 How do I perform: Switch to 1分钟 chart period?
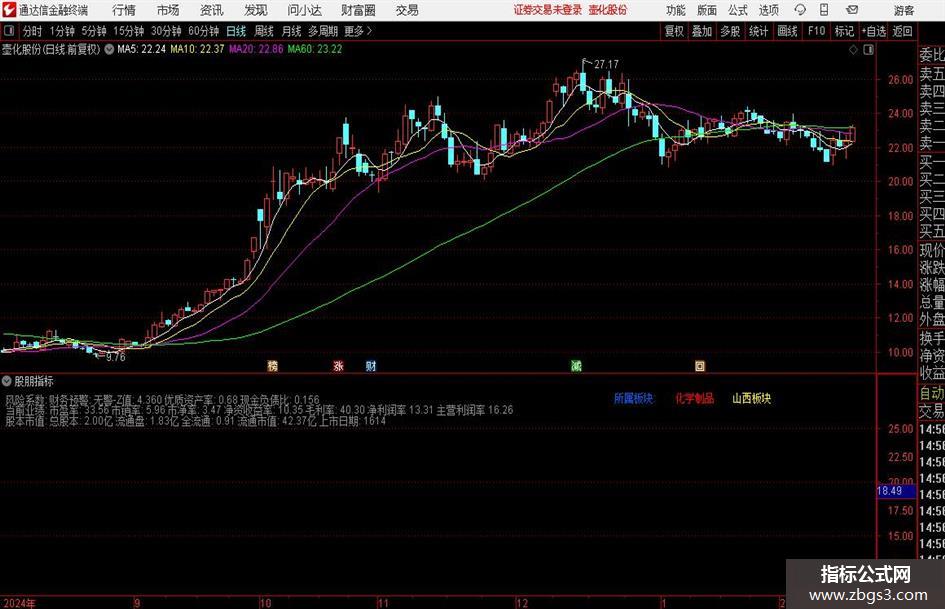[62, 31]
